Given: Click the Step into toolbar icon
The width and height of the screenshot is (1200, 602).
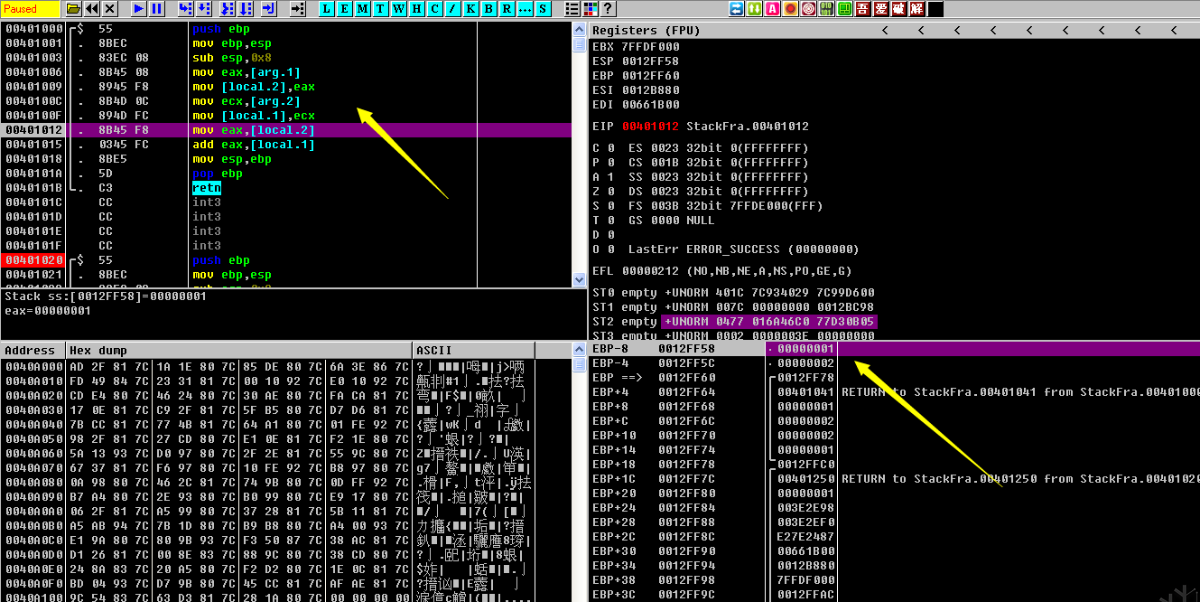Looking at the screenshot, I should pyautogui.click(x=185, y=9).
